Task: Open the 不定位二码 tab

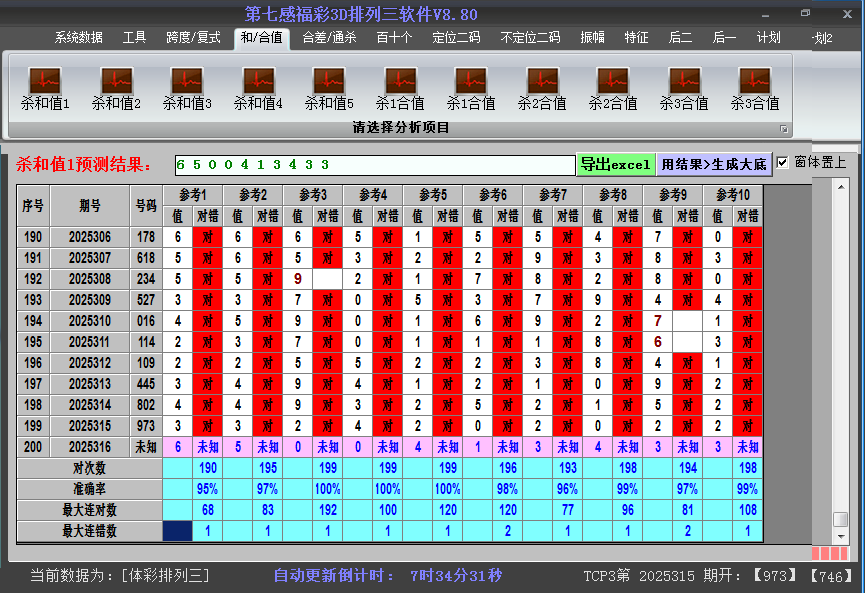Action: click(x=530, y=38)
